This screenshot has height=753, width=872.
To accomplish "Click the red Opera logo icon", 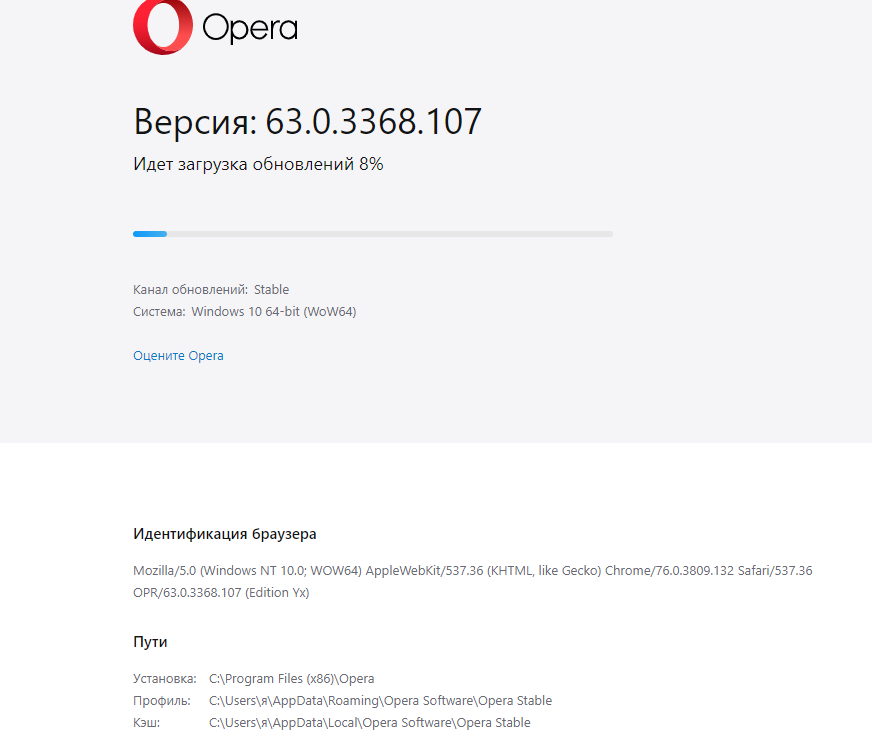I will pyautogui.click(x=163, y=26).
